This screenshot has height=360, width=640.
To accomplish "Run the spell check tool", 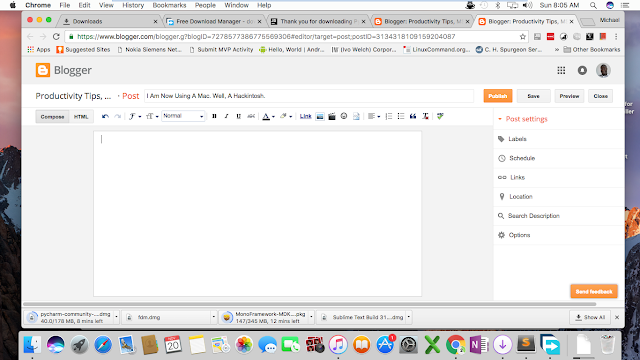I will tap(440, 116).
